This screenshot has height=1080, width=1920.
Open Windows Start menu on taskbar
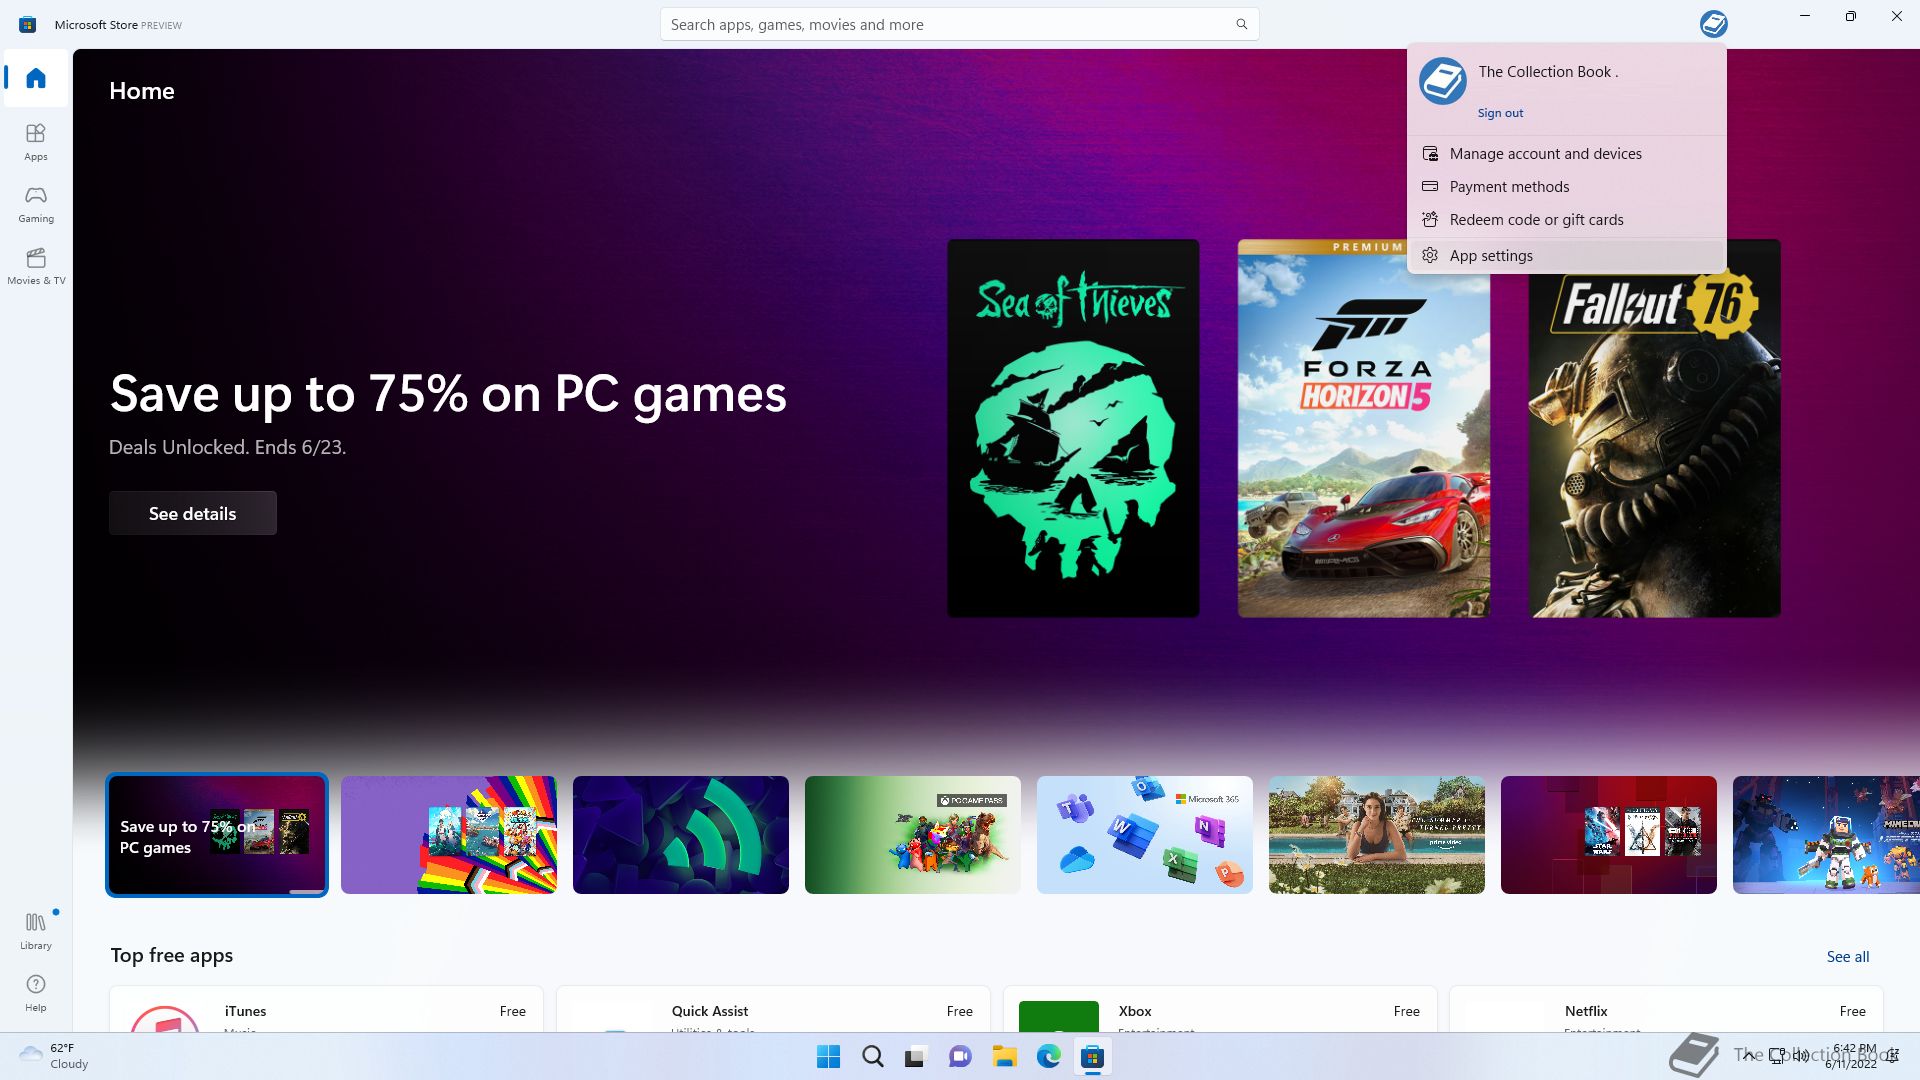[x=828, y=1057]
